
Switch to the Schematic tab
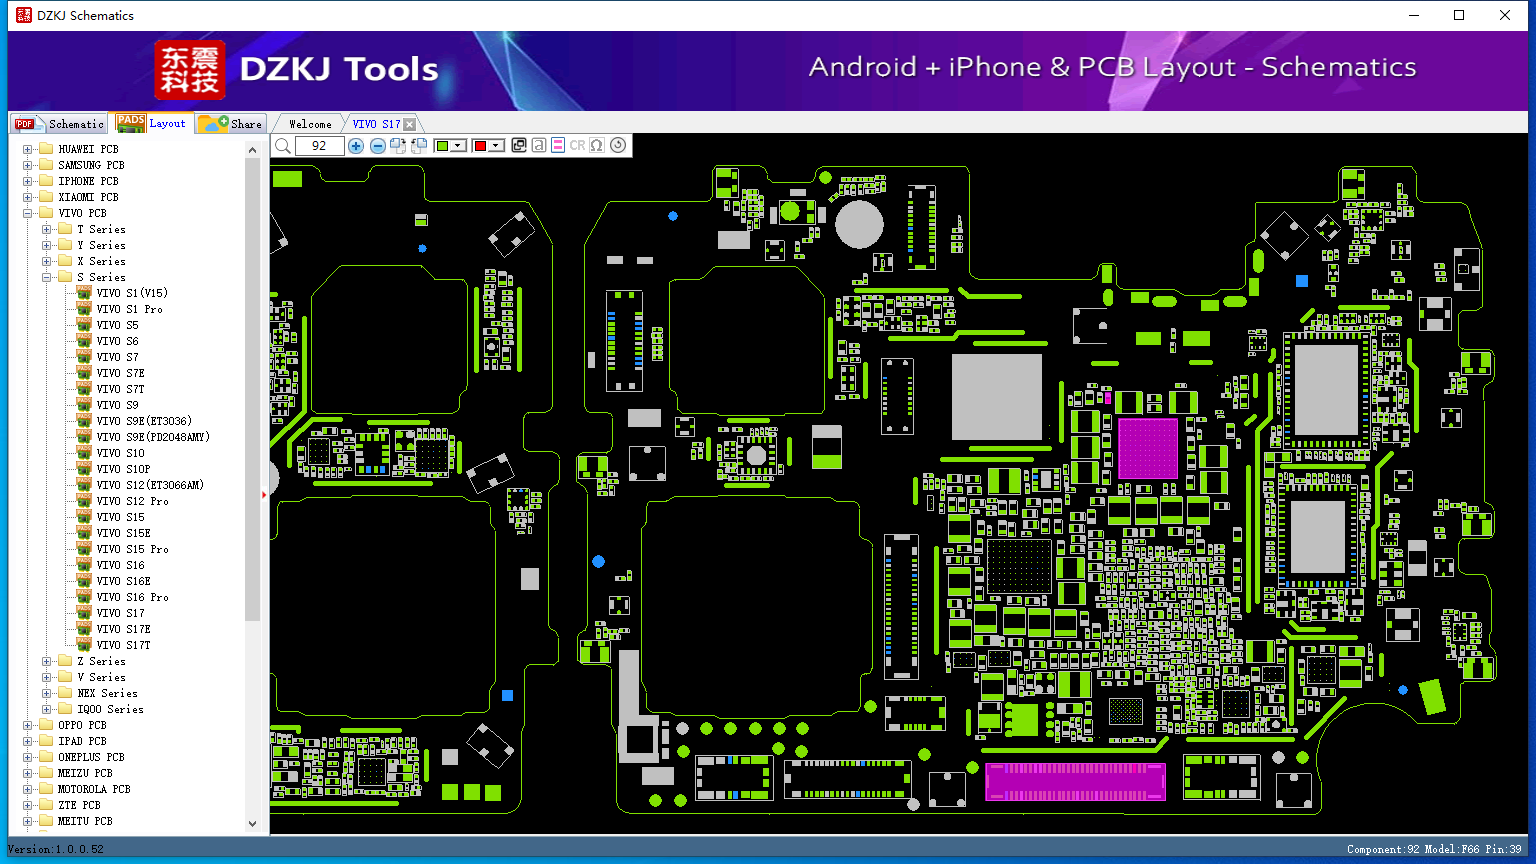click(x=60, y=124)
